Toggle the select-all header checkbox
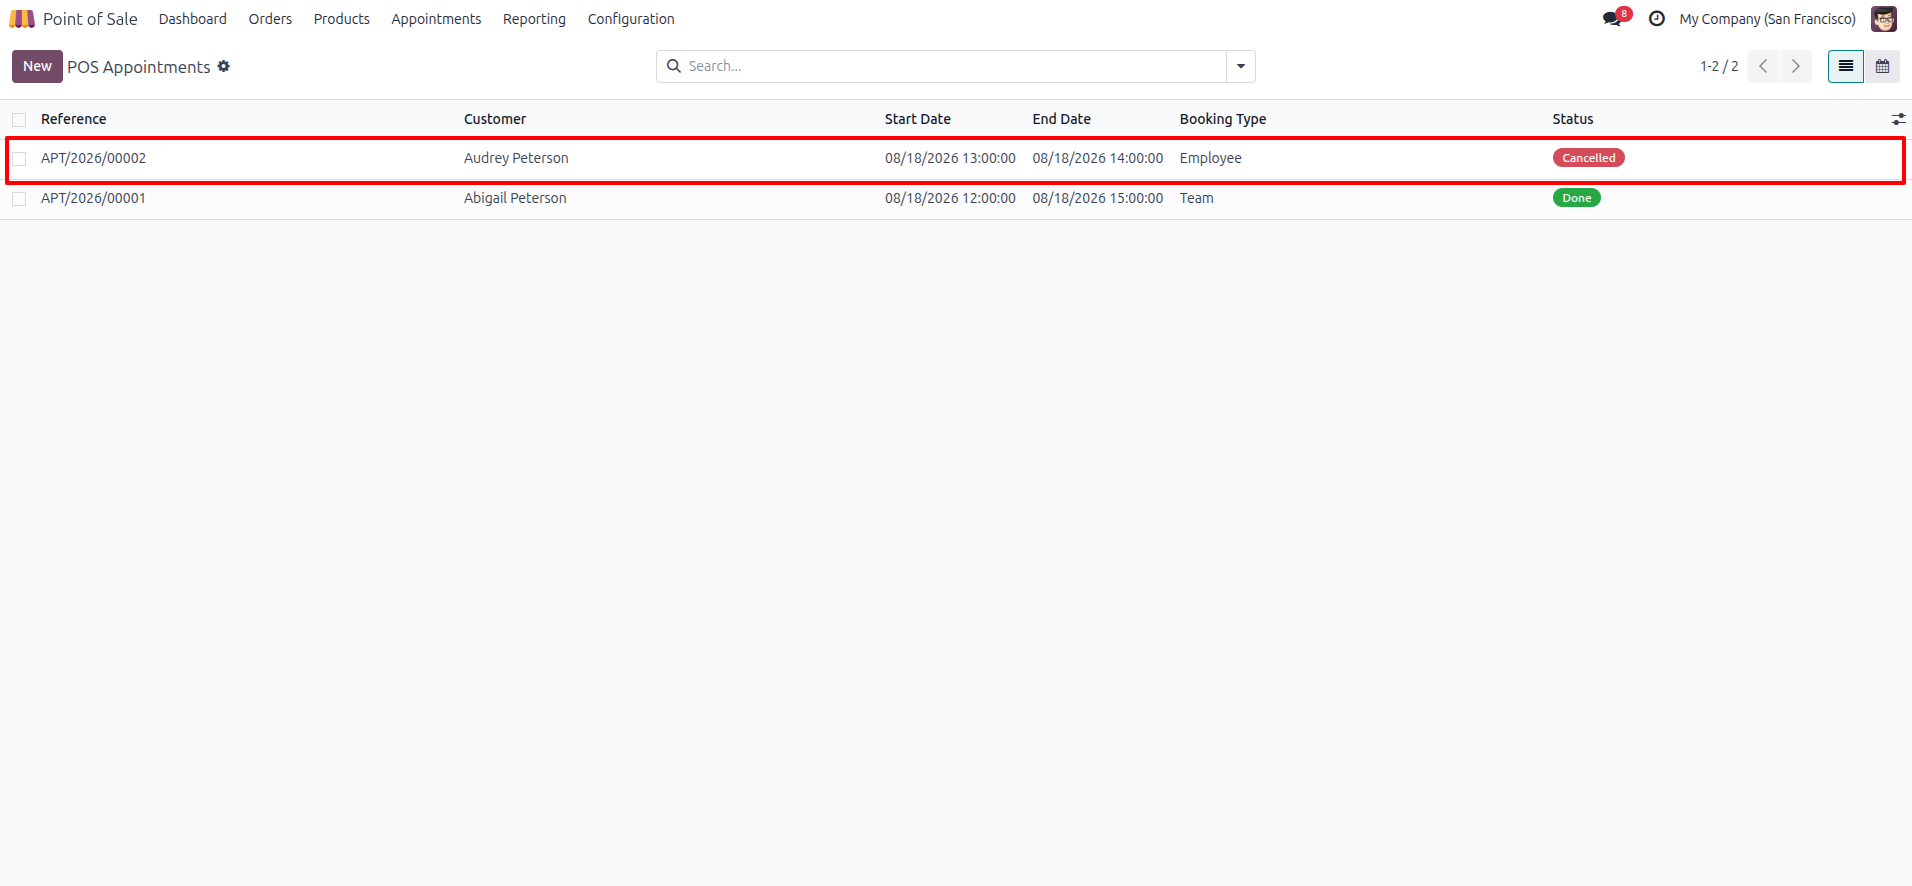Image resolution: width=1912 pixels, height=886 pixels. click(x=19, y=120)
